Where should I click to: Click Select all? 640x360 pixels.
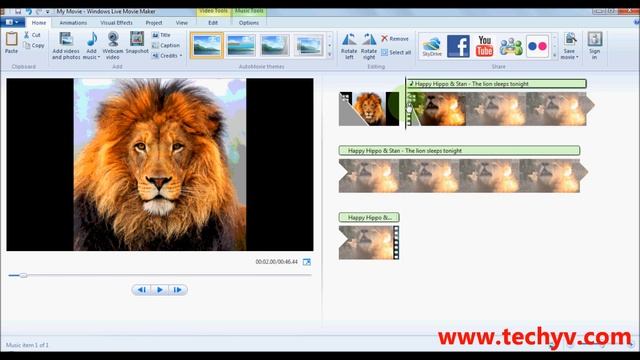[396, 52]
